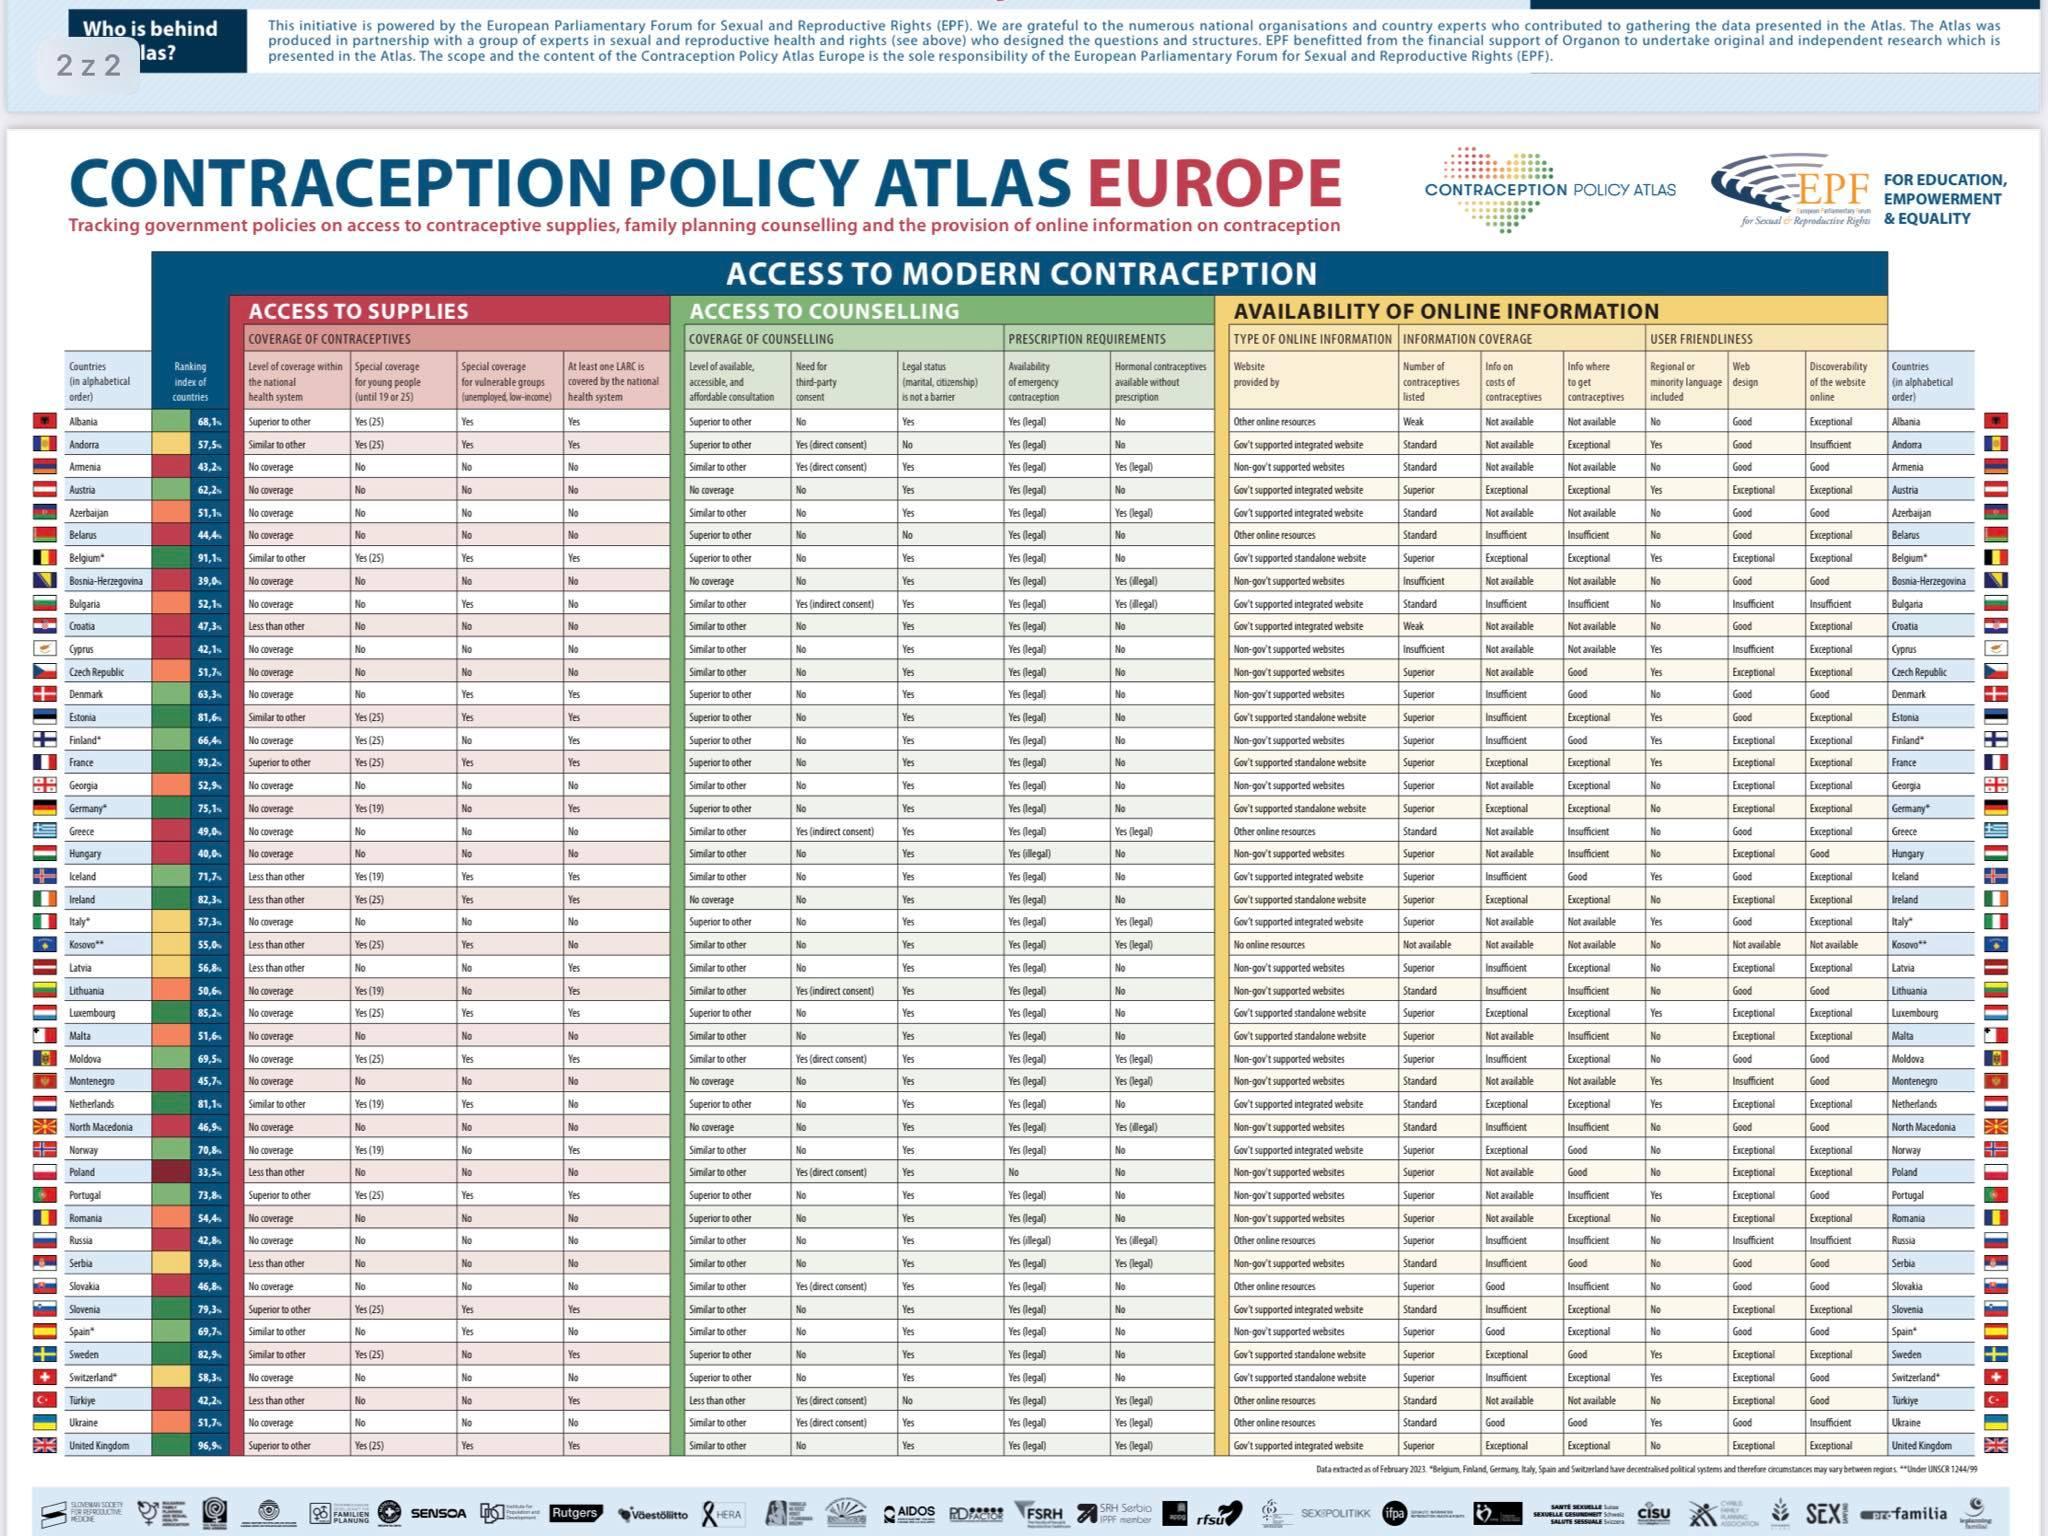Click the France ranking value 93,2%
This screenshot has height=1536, width=2048.
click(209, 762)
